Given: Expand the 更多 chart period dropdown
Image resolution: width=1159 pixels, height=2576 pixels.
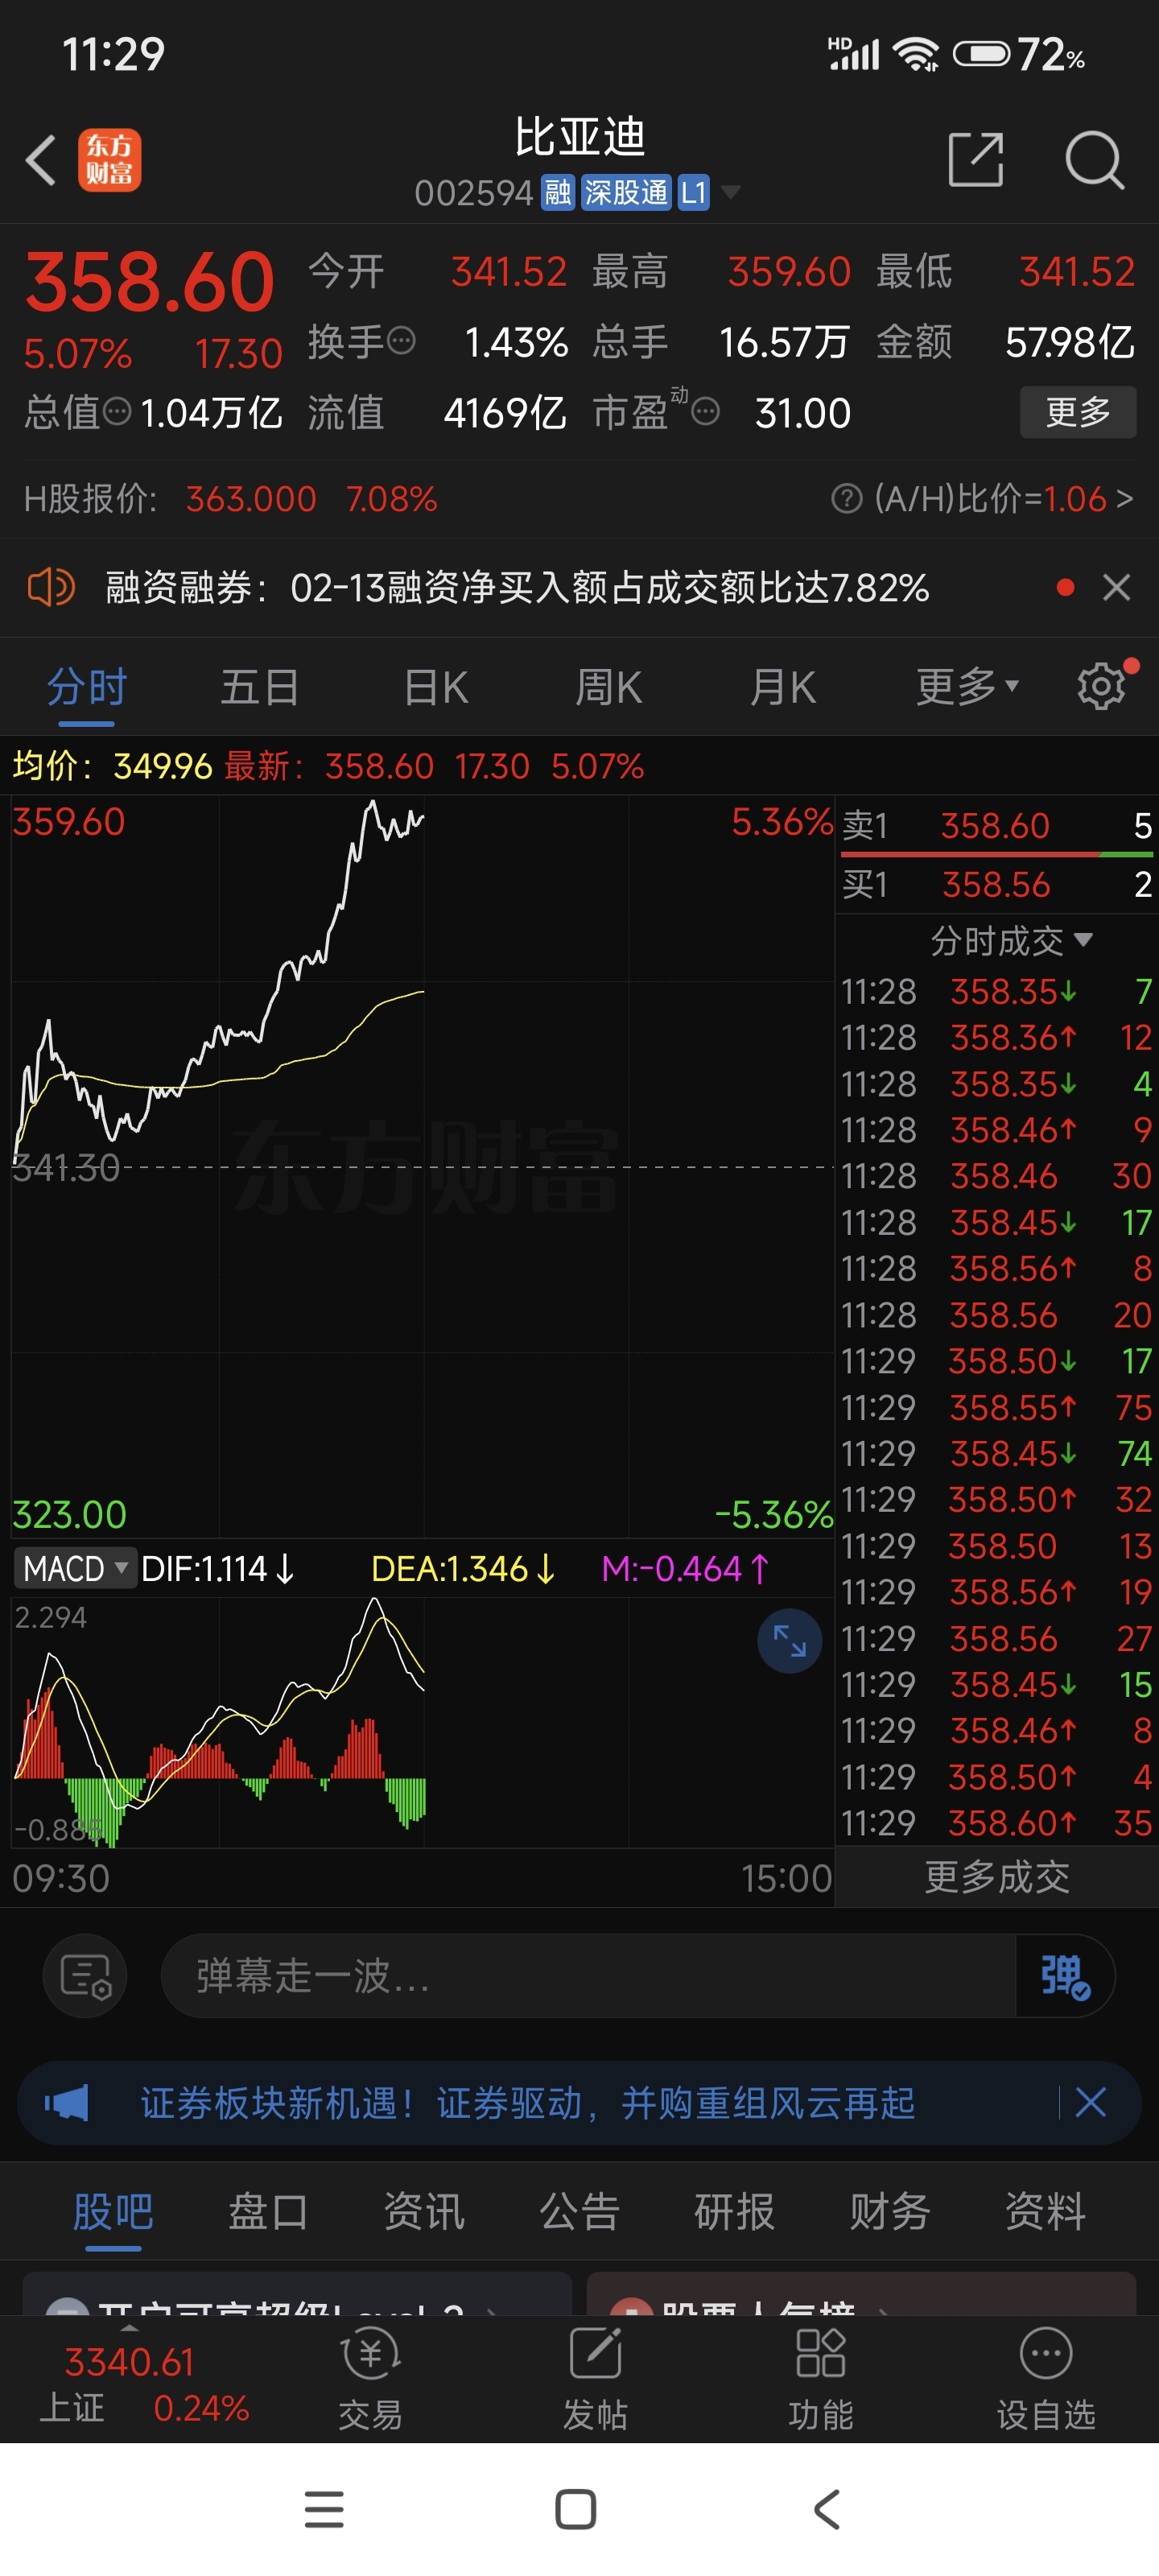Looking at the screenshot, I should pos(967,688).
